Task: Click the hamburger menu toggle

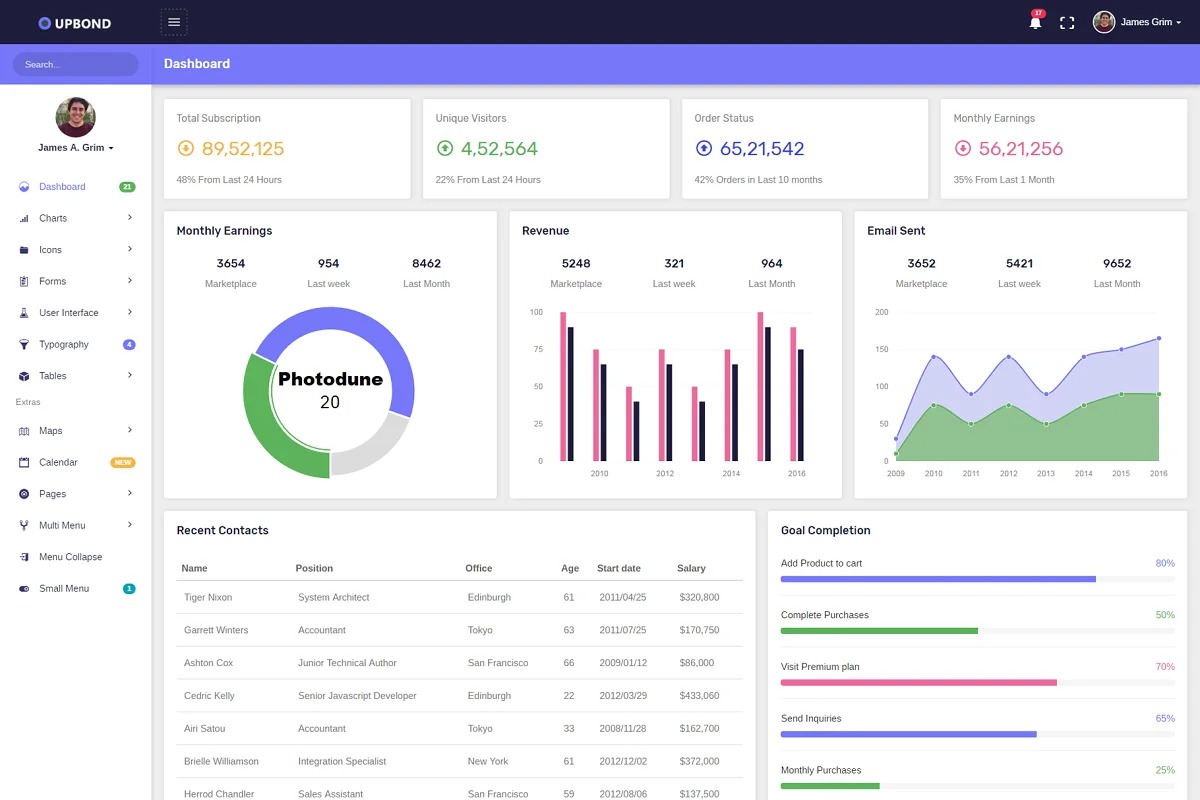Action: [x=174, y=22]
